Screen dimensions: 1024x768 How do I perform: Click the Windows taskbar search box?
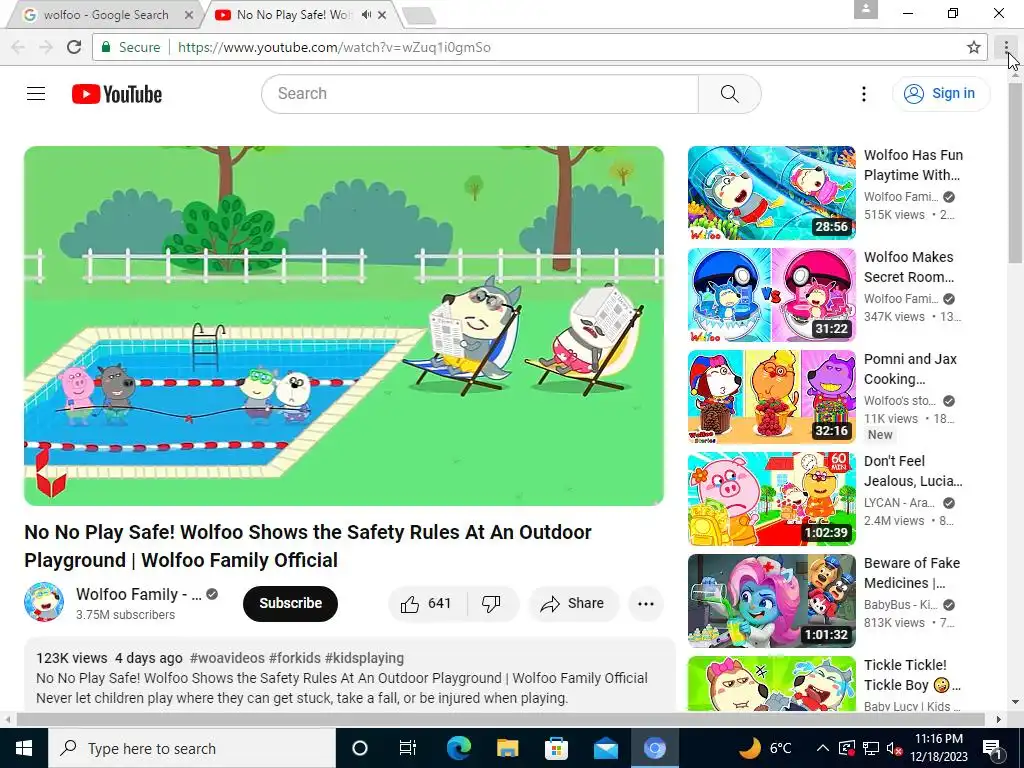[x=191, y=748]
